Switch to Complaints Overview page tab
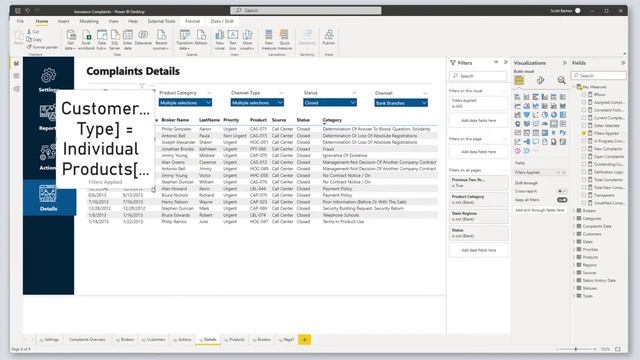 click(x=87, y=340)
